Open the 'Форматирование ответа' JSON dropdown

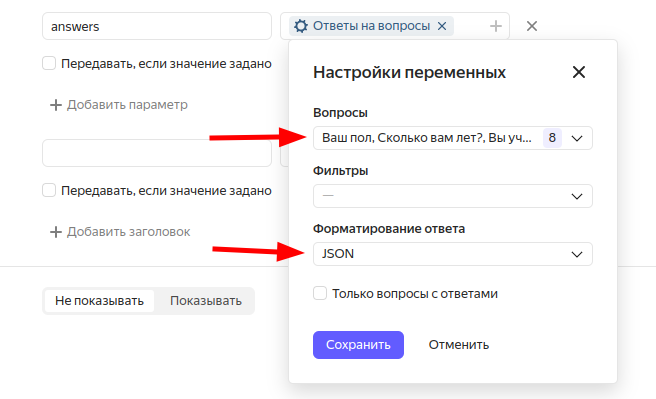point(453,254)
